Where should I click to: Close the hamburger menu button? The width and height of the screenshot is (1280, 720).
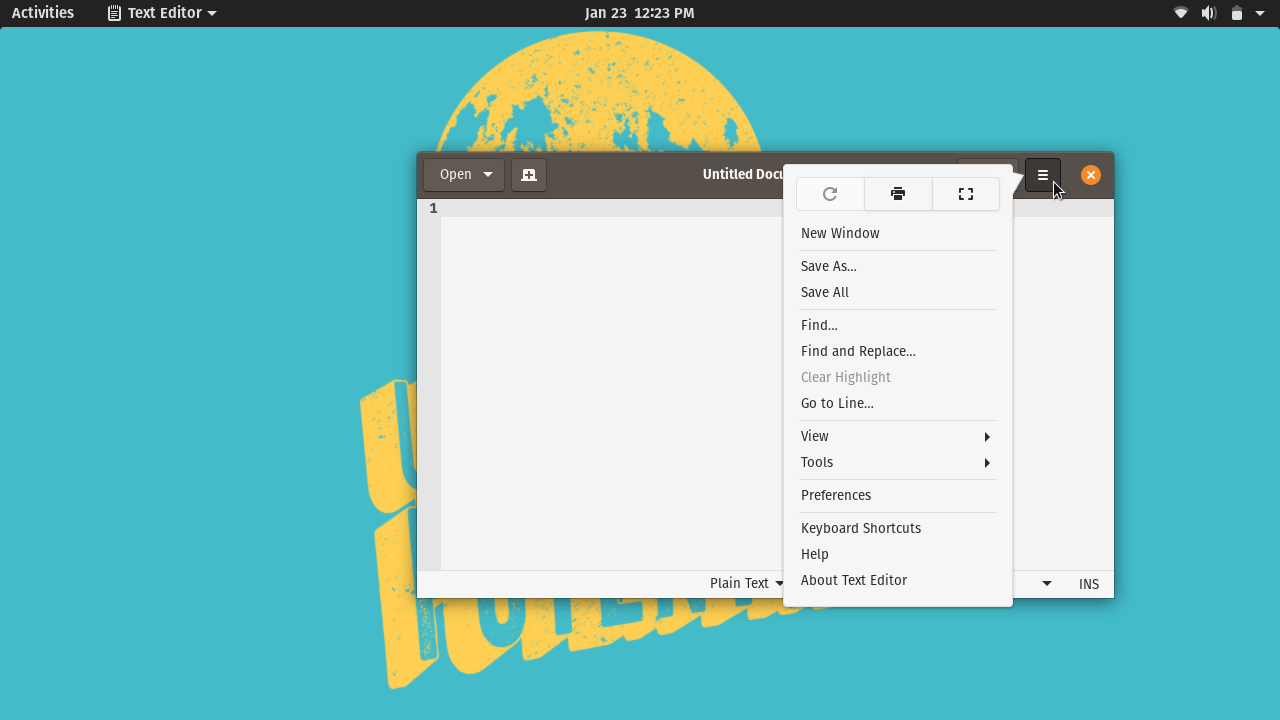[1043, 175]
